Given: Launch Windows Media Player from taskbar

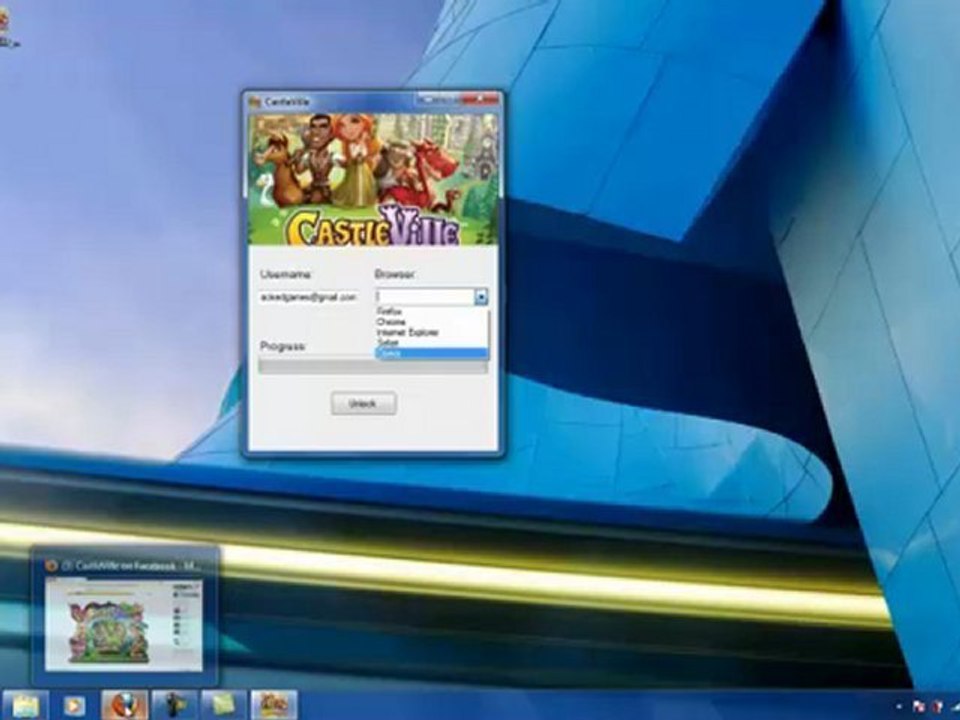Looking at the screenshot, I should point(74,706).
